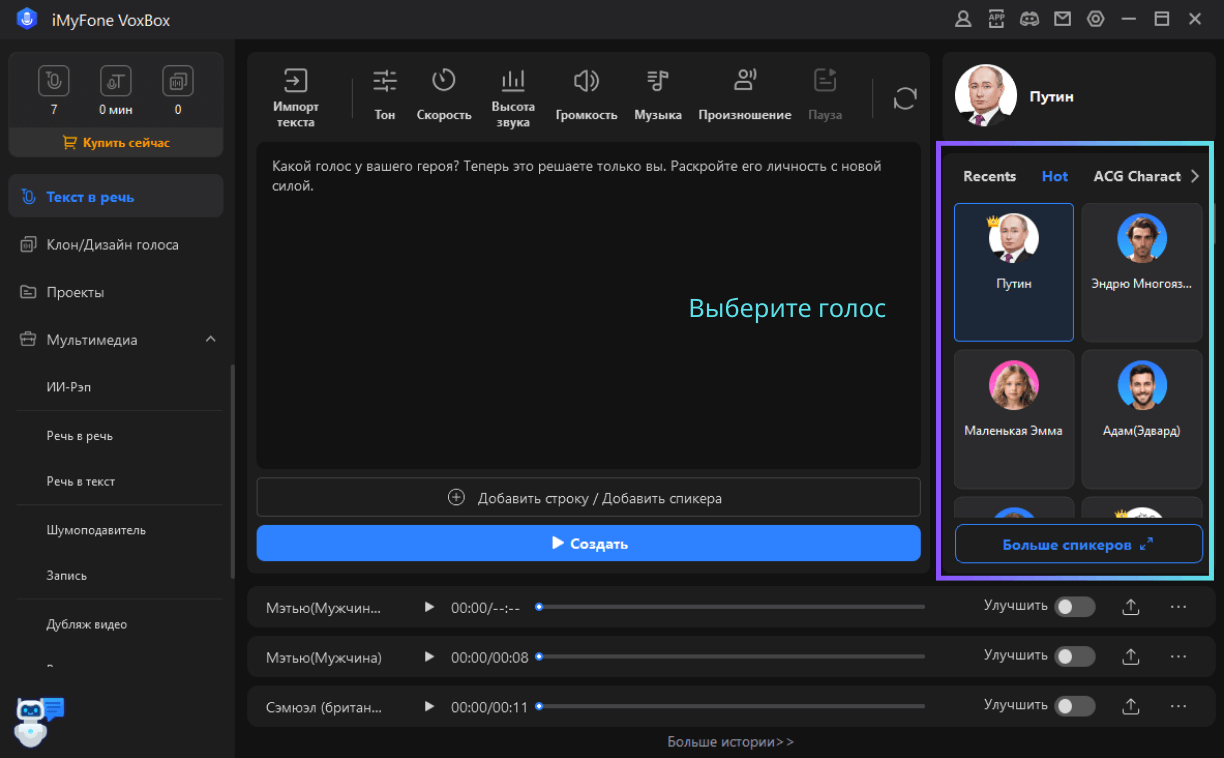Viewport: 1224px width, 758px height.
Task: Click the Купить сейчас button
Action: coord(116,143)
